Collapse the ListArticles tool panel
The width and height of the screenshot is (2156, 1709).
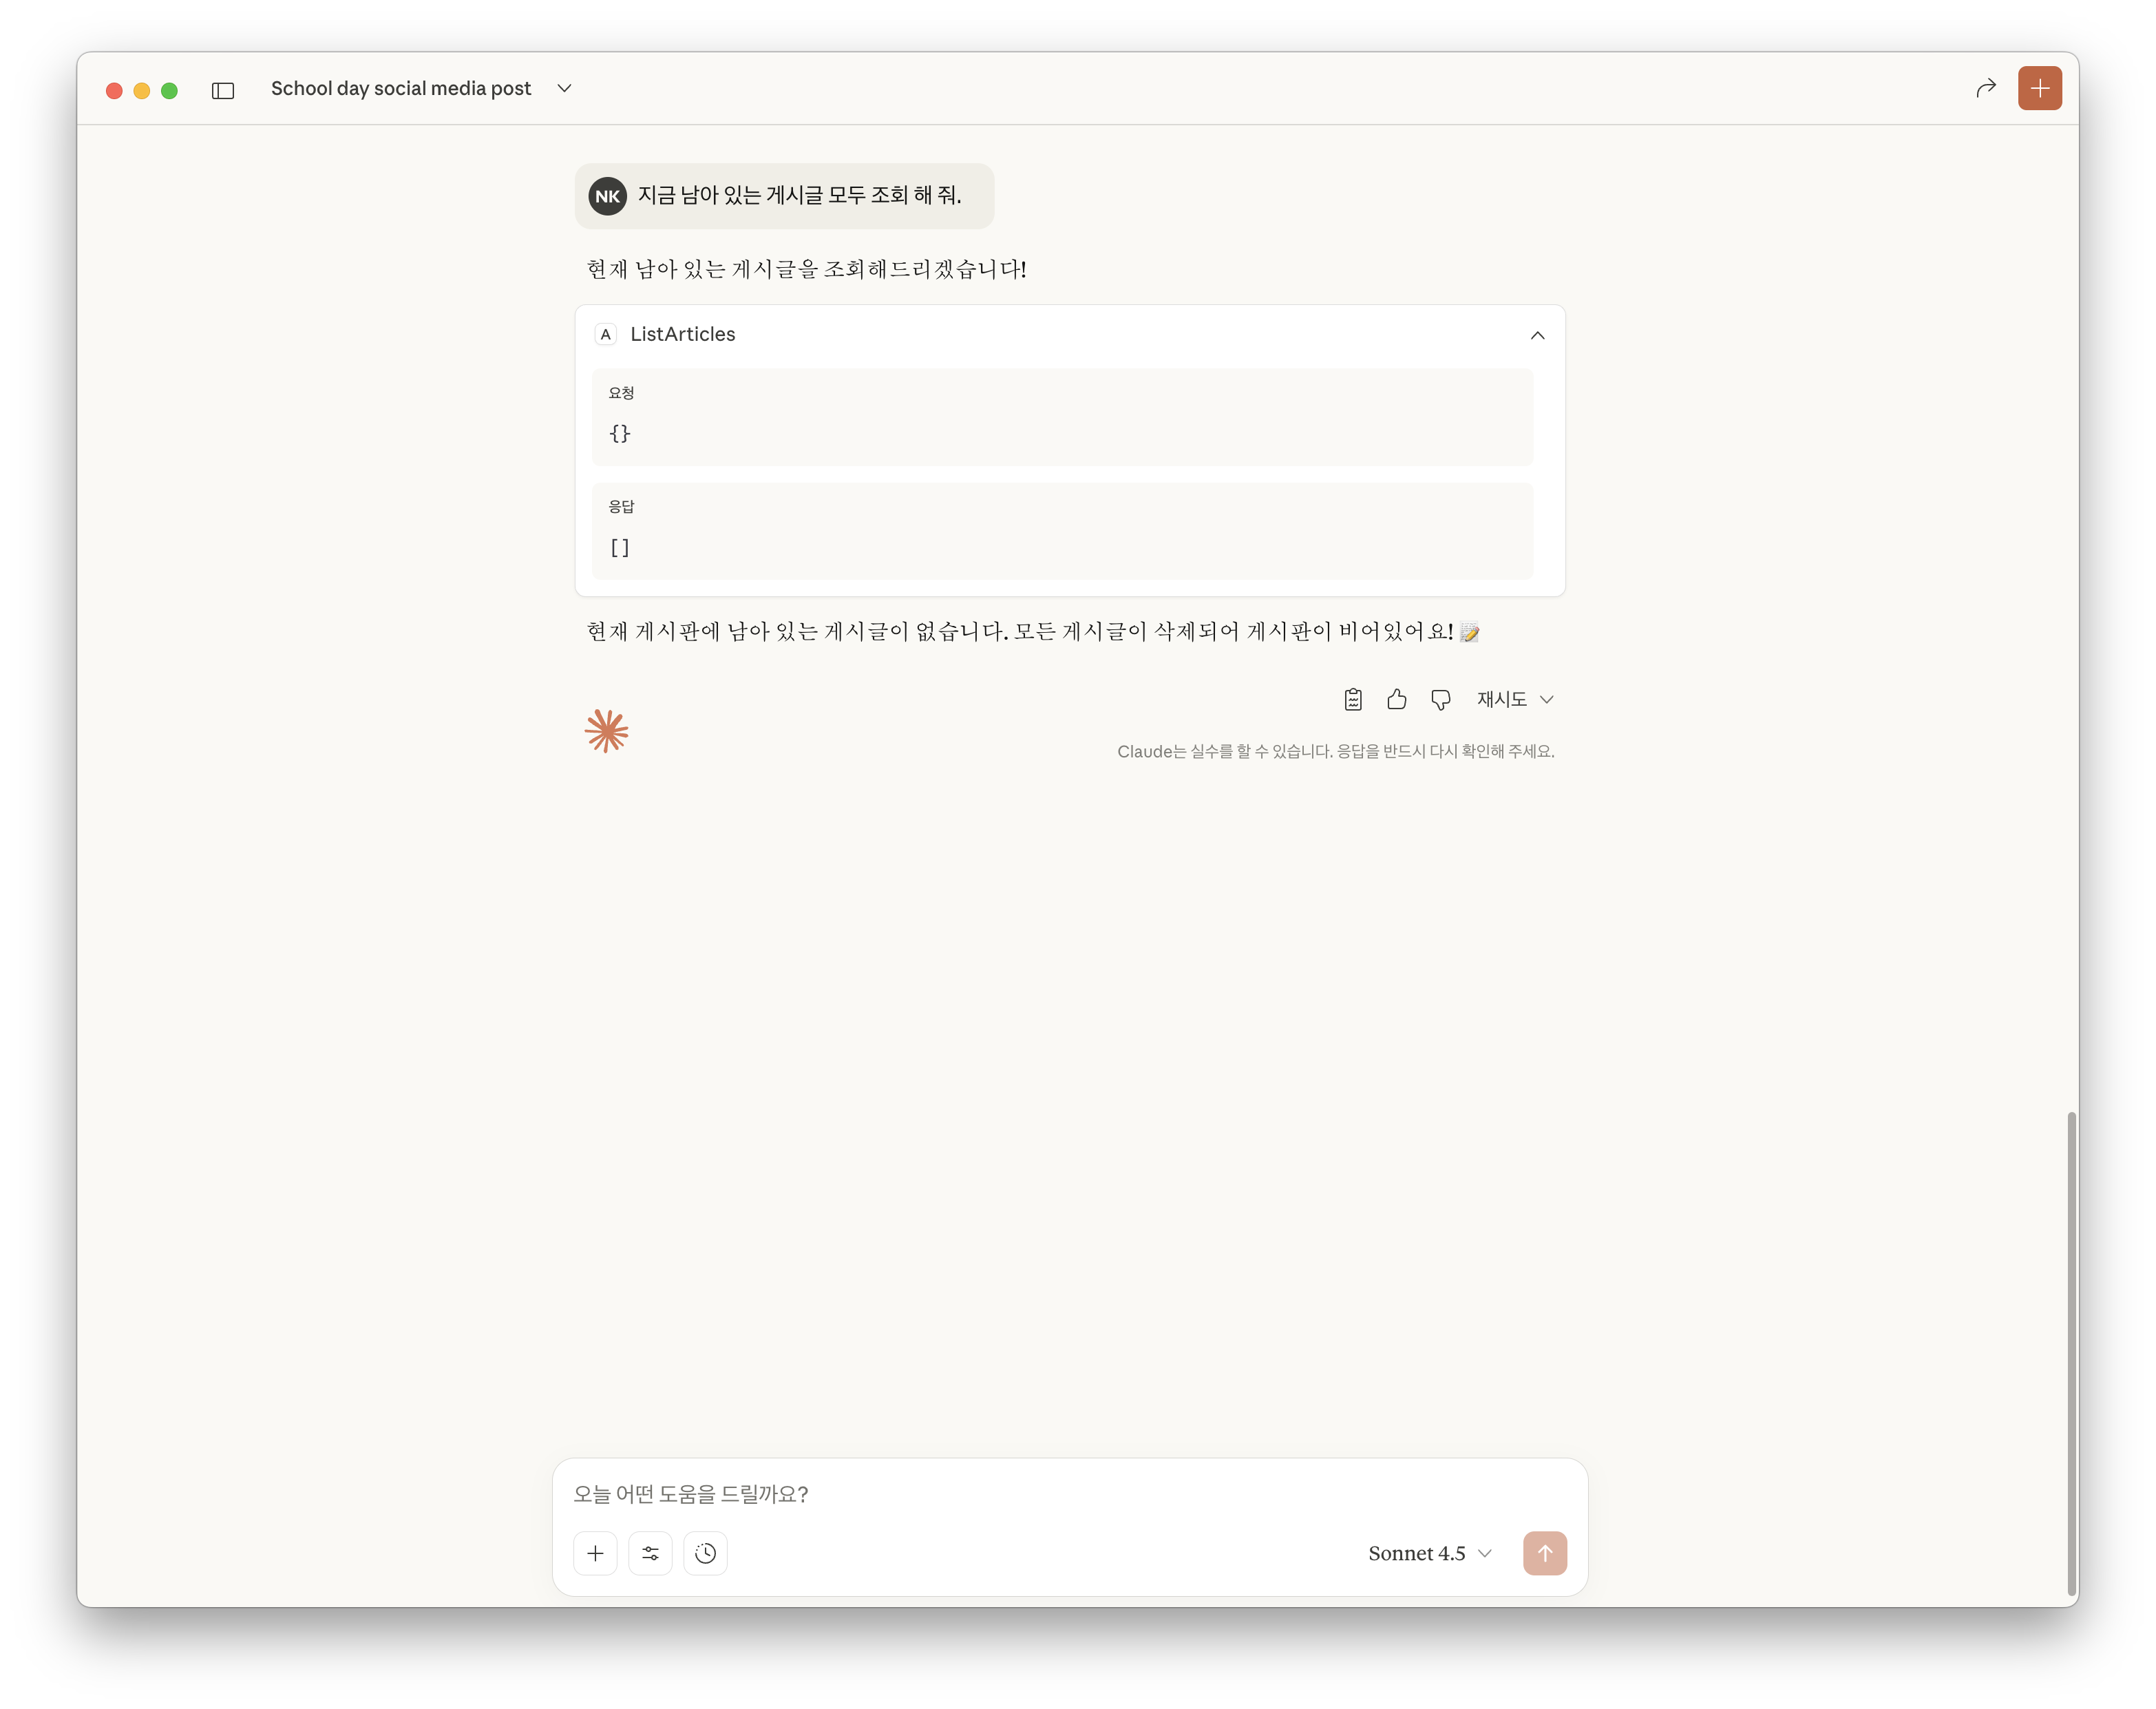point(1538,335)
